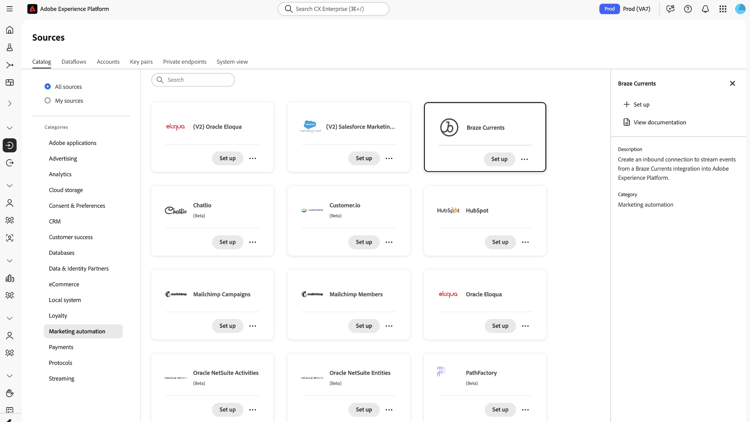Open more options on Customer.io card
Image resolution: width=750 pixels, height=422 pixels.
pos(389,242)
